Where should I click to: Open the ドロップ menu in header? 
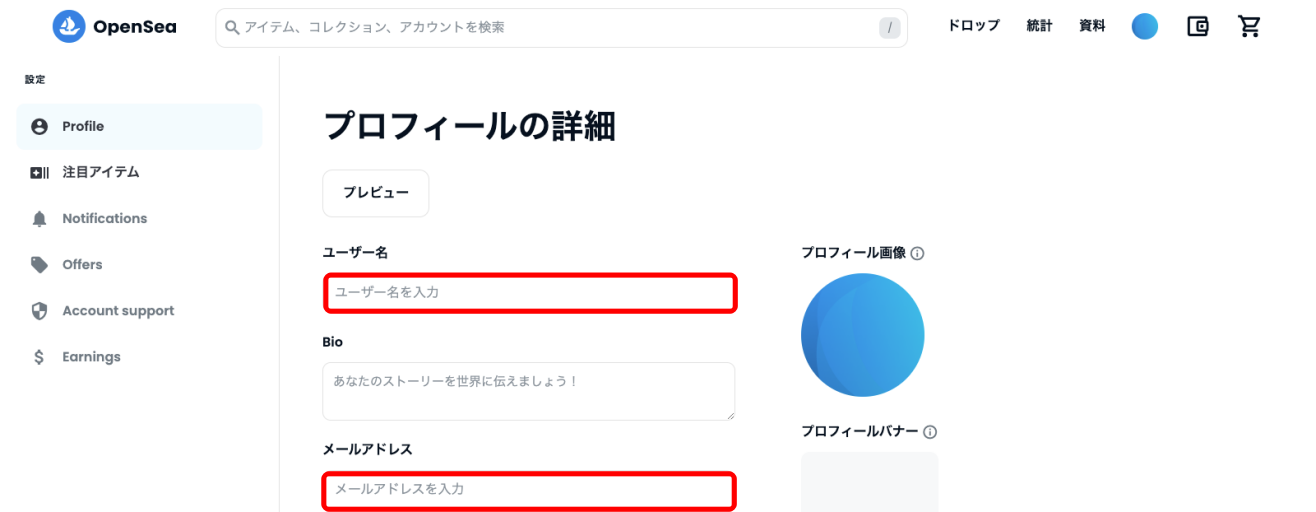[x=974, y=26]
